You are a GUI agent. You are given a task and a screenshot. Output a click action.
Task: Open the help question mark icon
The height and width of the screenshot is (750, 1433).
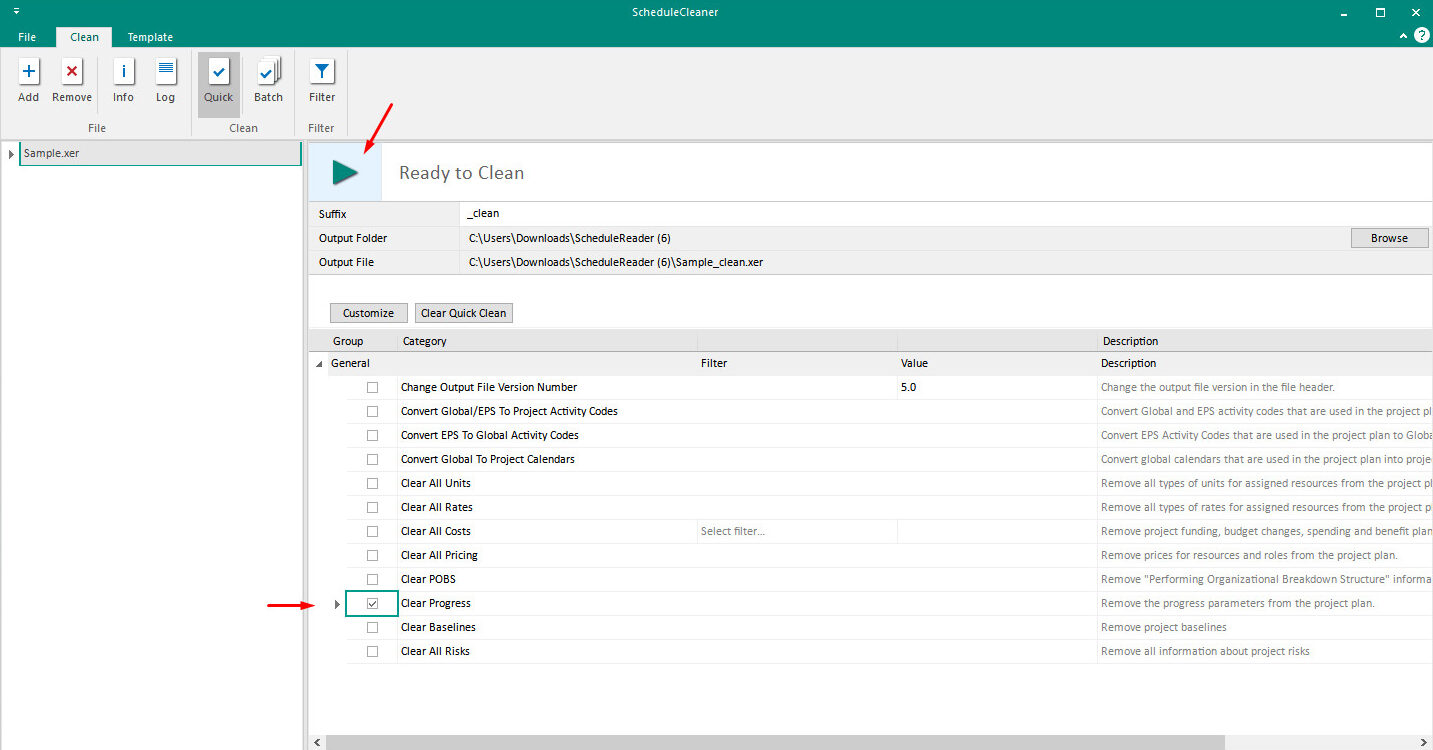click(x=1421, y=35)
